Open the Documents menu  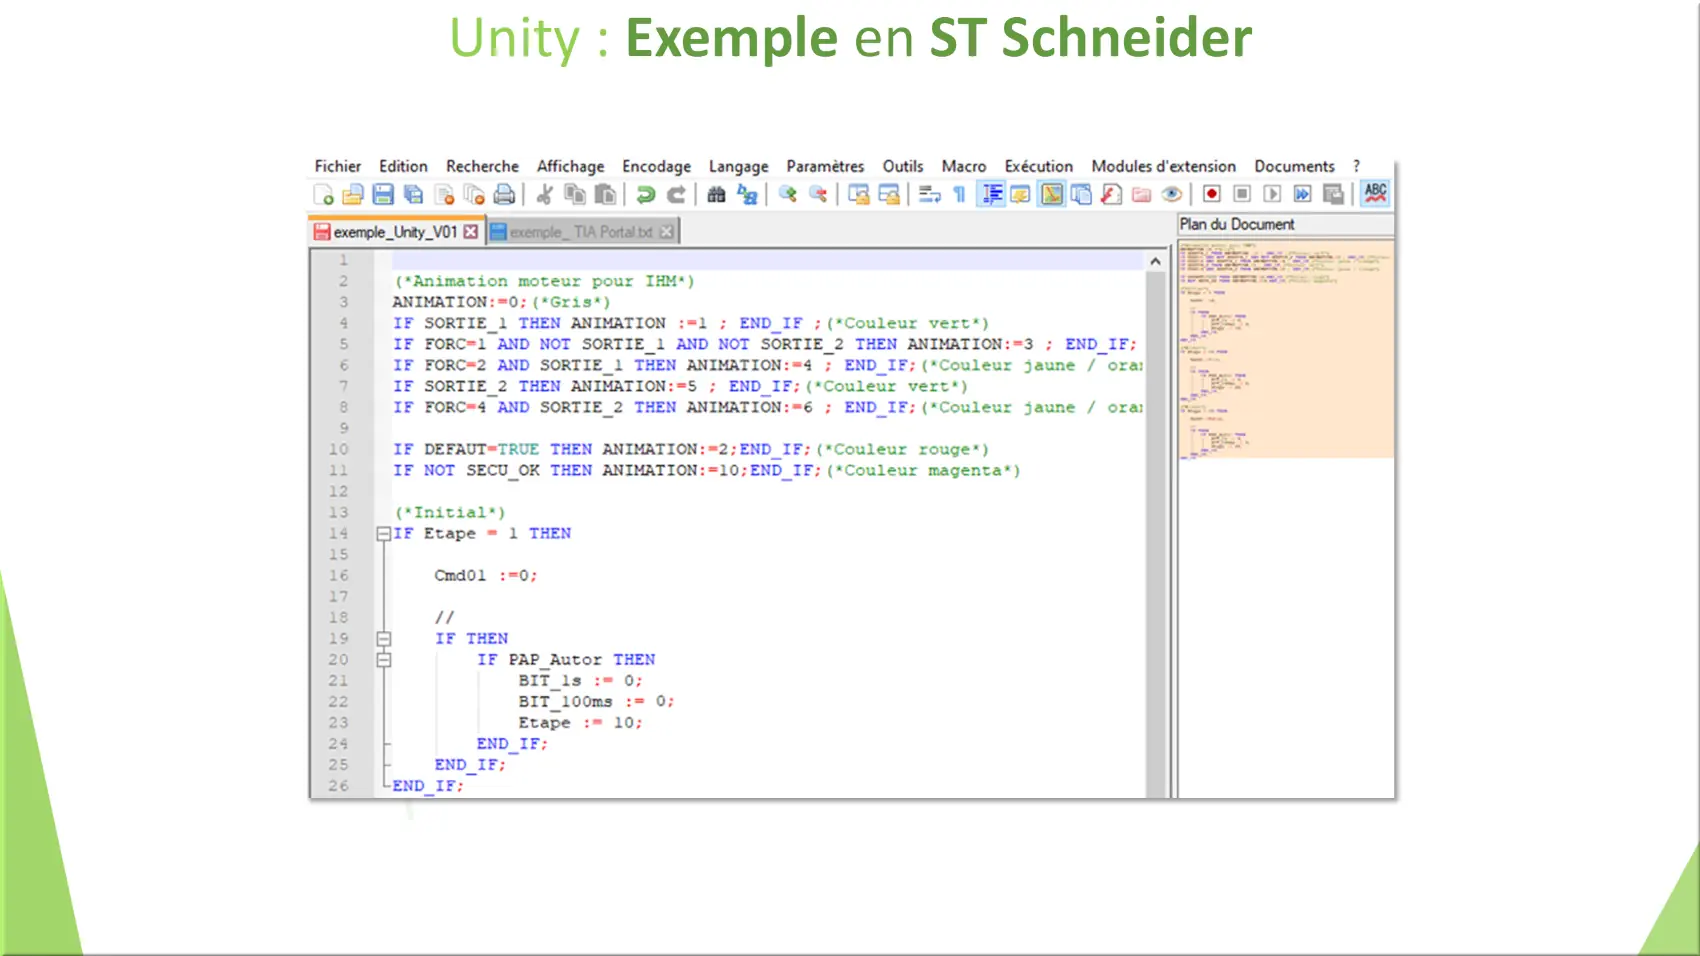[1295, 166]
